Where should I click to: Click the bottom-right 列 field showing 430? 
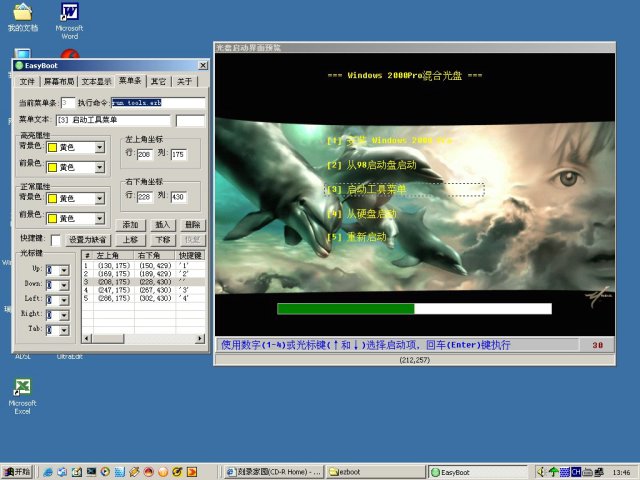point(178,197)
